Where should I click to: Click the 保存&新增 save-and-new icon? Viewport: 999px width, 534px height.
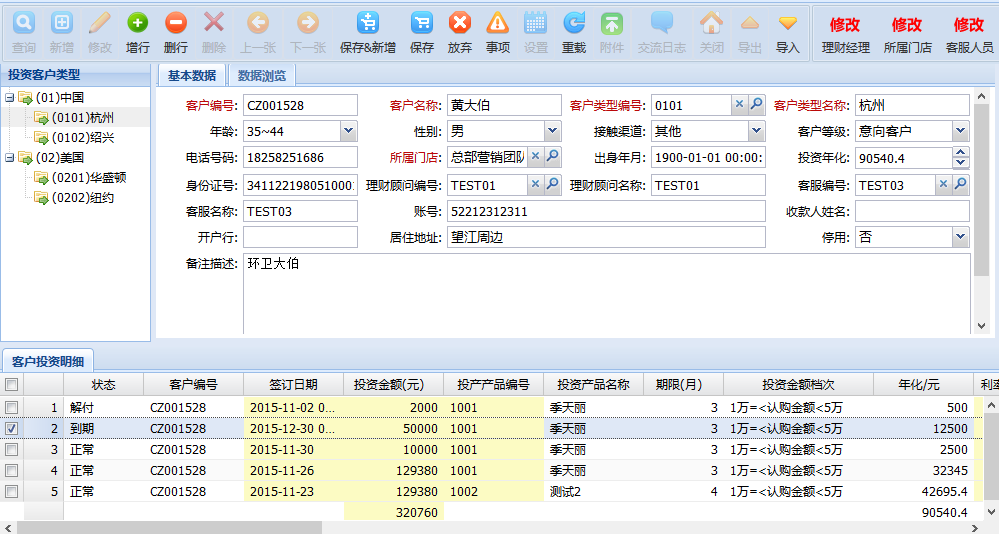368,24
